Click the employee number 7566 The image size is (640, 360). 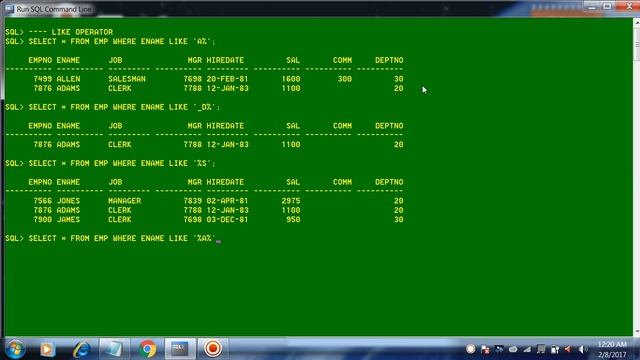coord(43,201)
